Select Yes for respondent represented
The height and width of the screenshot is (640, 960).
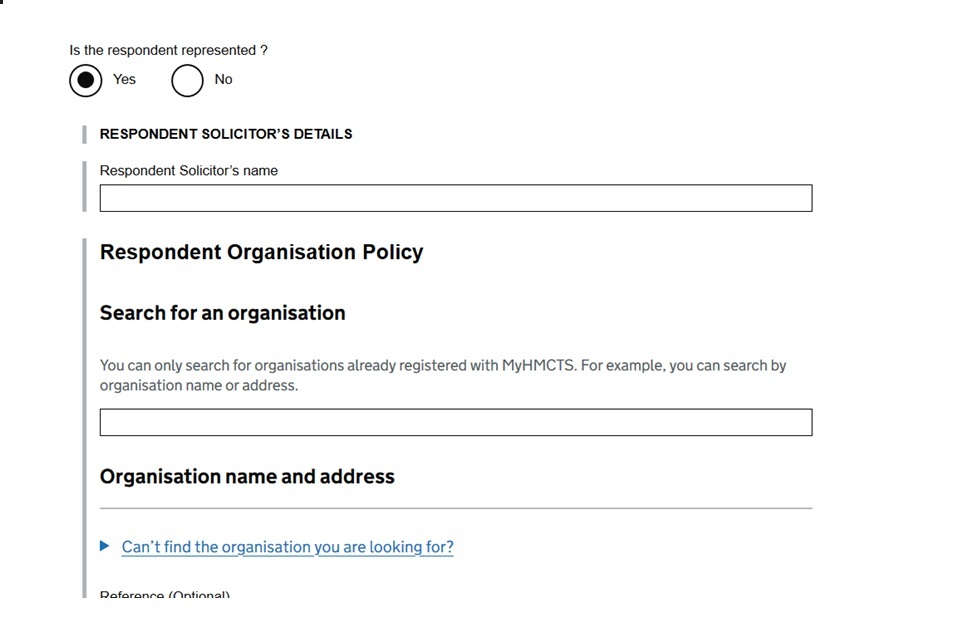[x=86, y=80]
